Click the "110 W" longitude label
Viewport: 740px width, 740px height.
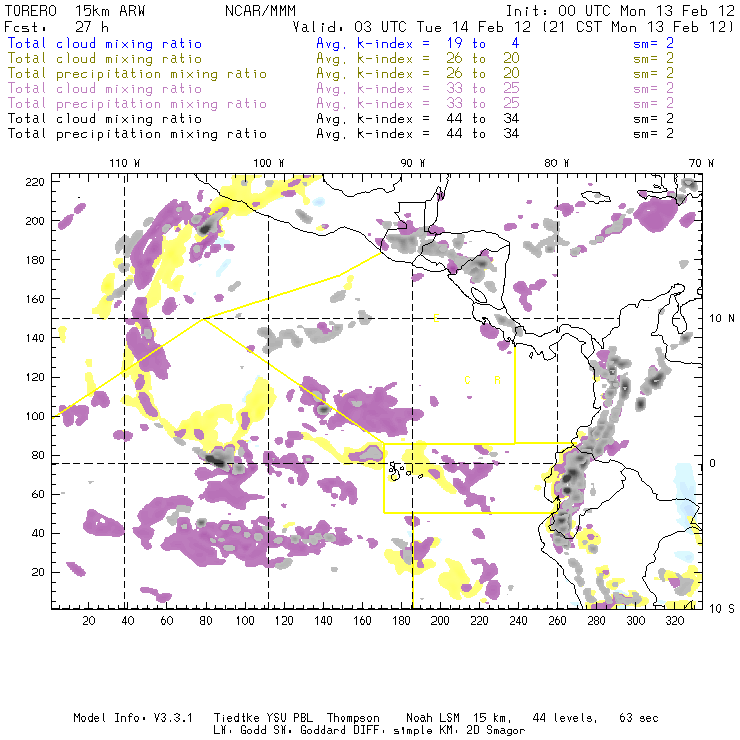[x=125, y=163]
